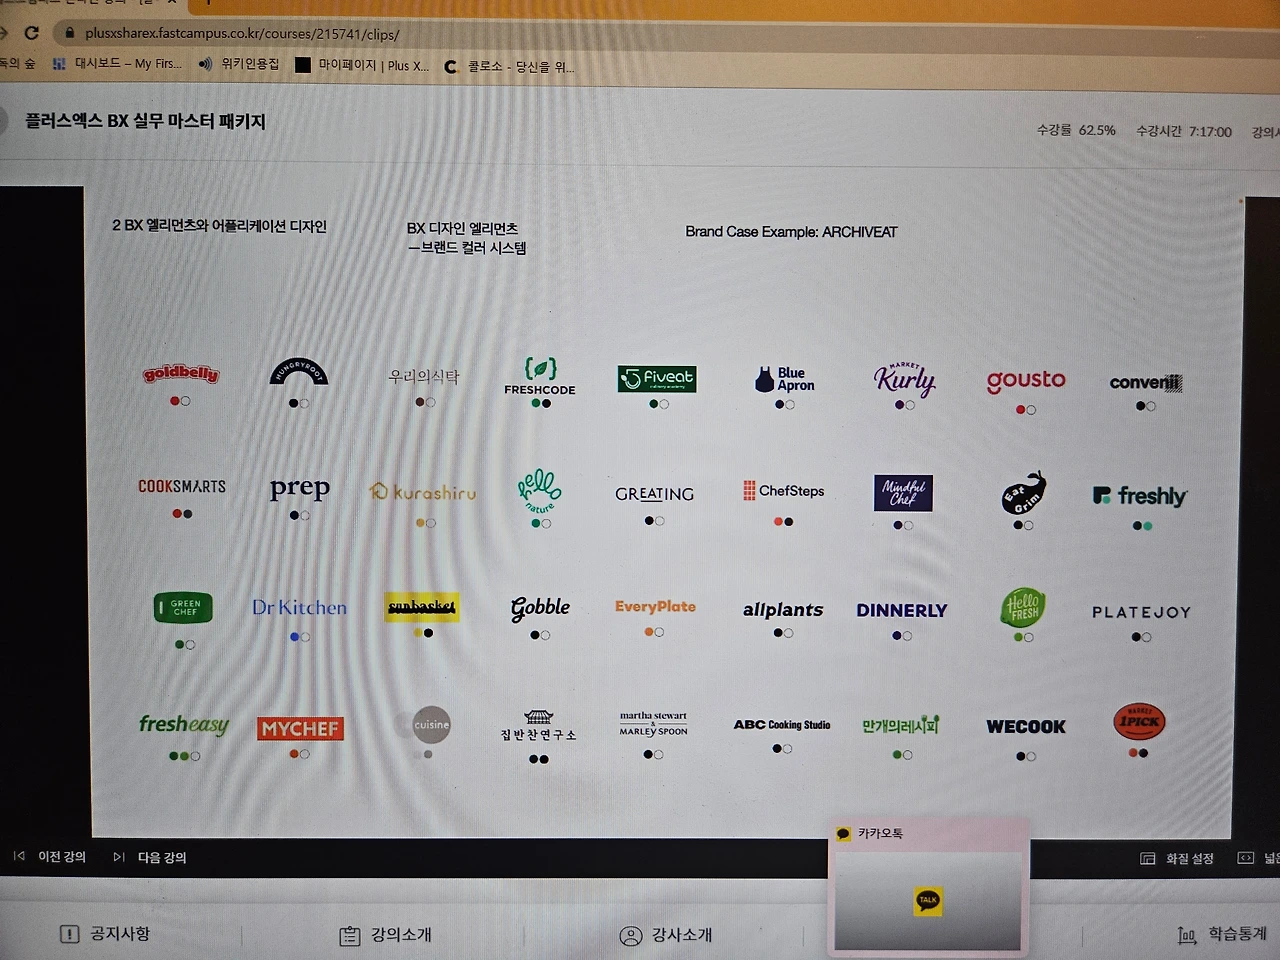Switch to the 강사소개 tab
The image size is (1280, 960).
(666, 935)
